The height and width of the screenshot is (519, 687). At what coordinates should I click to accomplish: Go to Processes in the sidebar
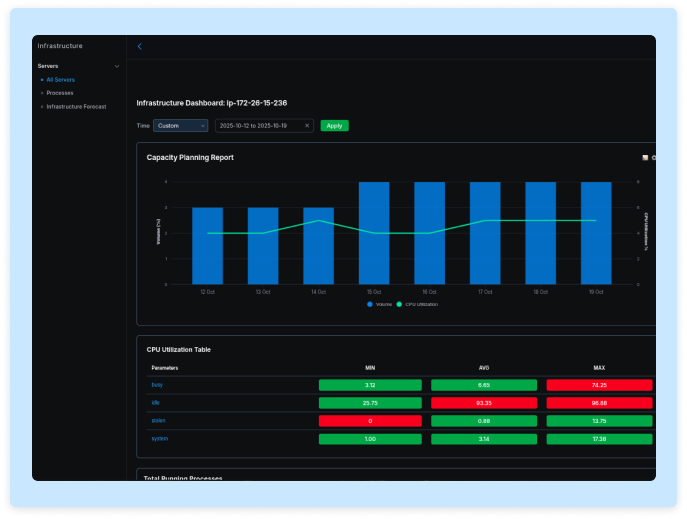click(x=60, y=93)
